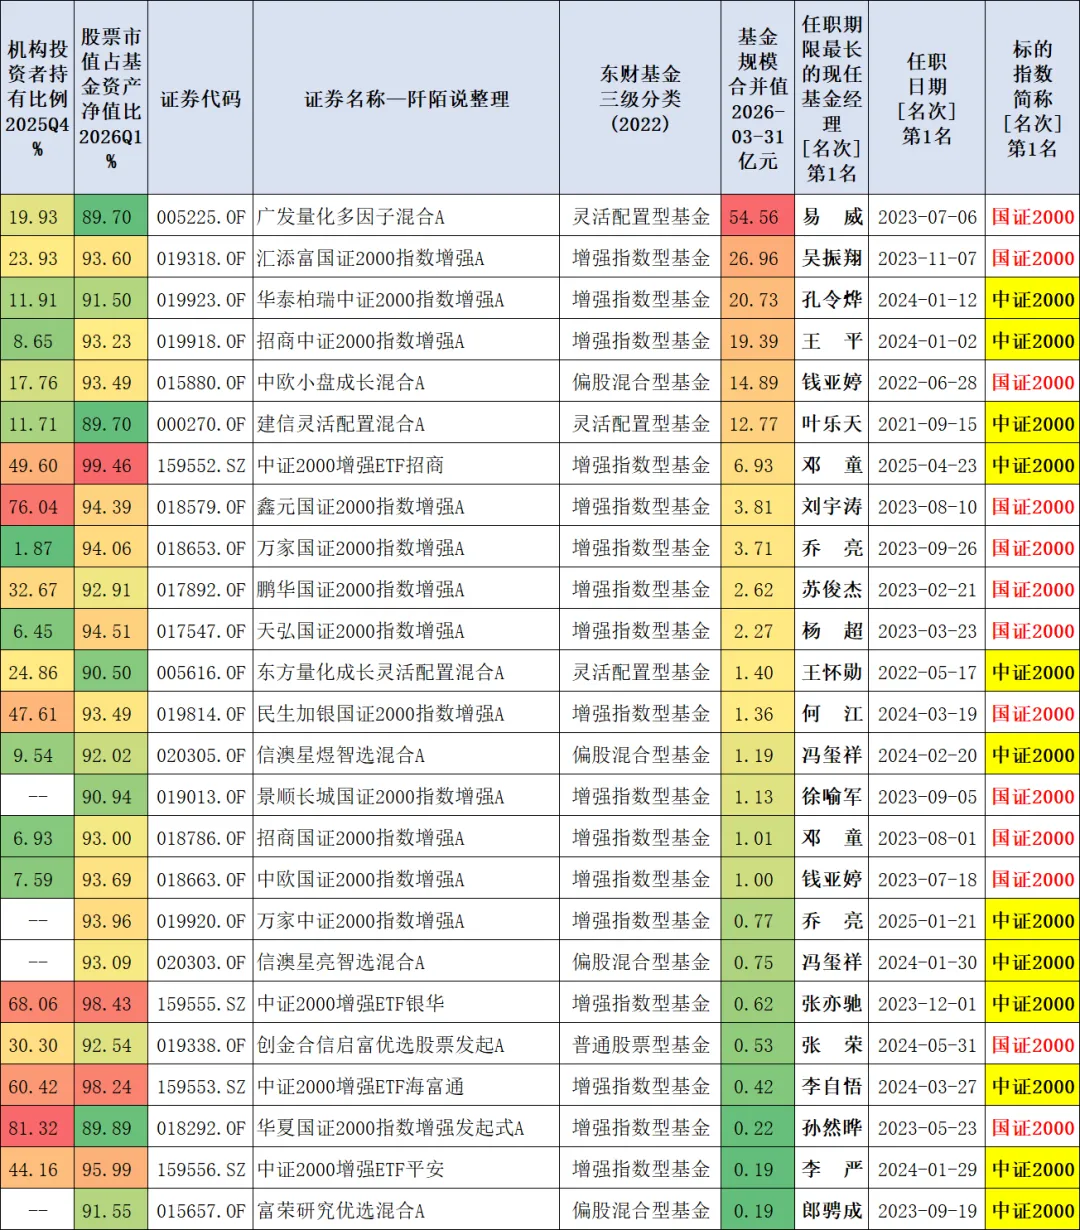Click code 159553.SZ
Image resolution: width=1080 pixels, height=1230 pixels.
pos(200,1087)
